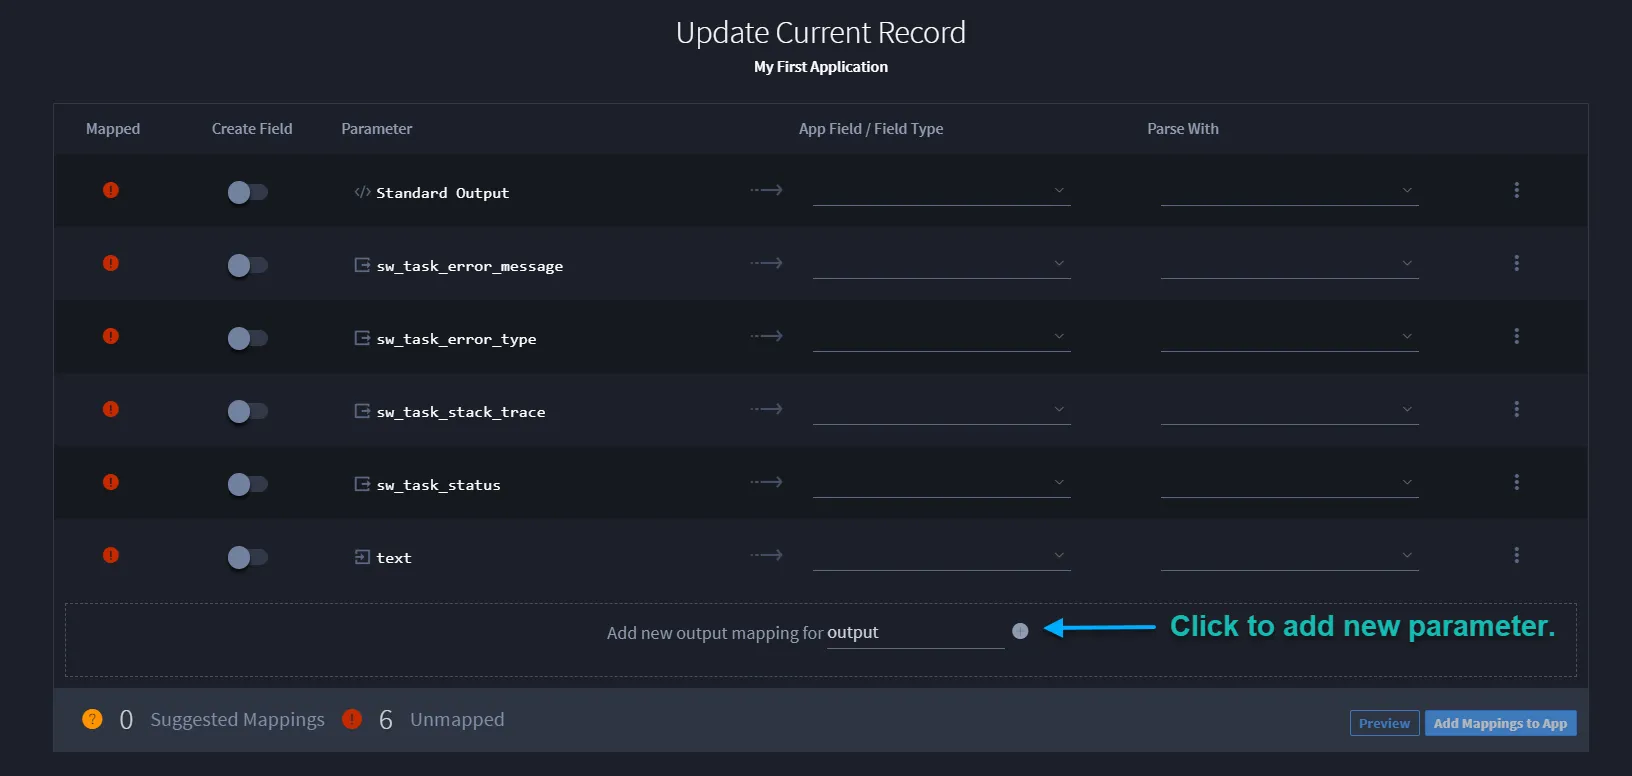Enable Create Field toggle for sw_task_status
The width and height of the screenshot is (1632, 776).
[x=247, y=484]
